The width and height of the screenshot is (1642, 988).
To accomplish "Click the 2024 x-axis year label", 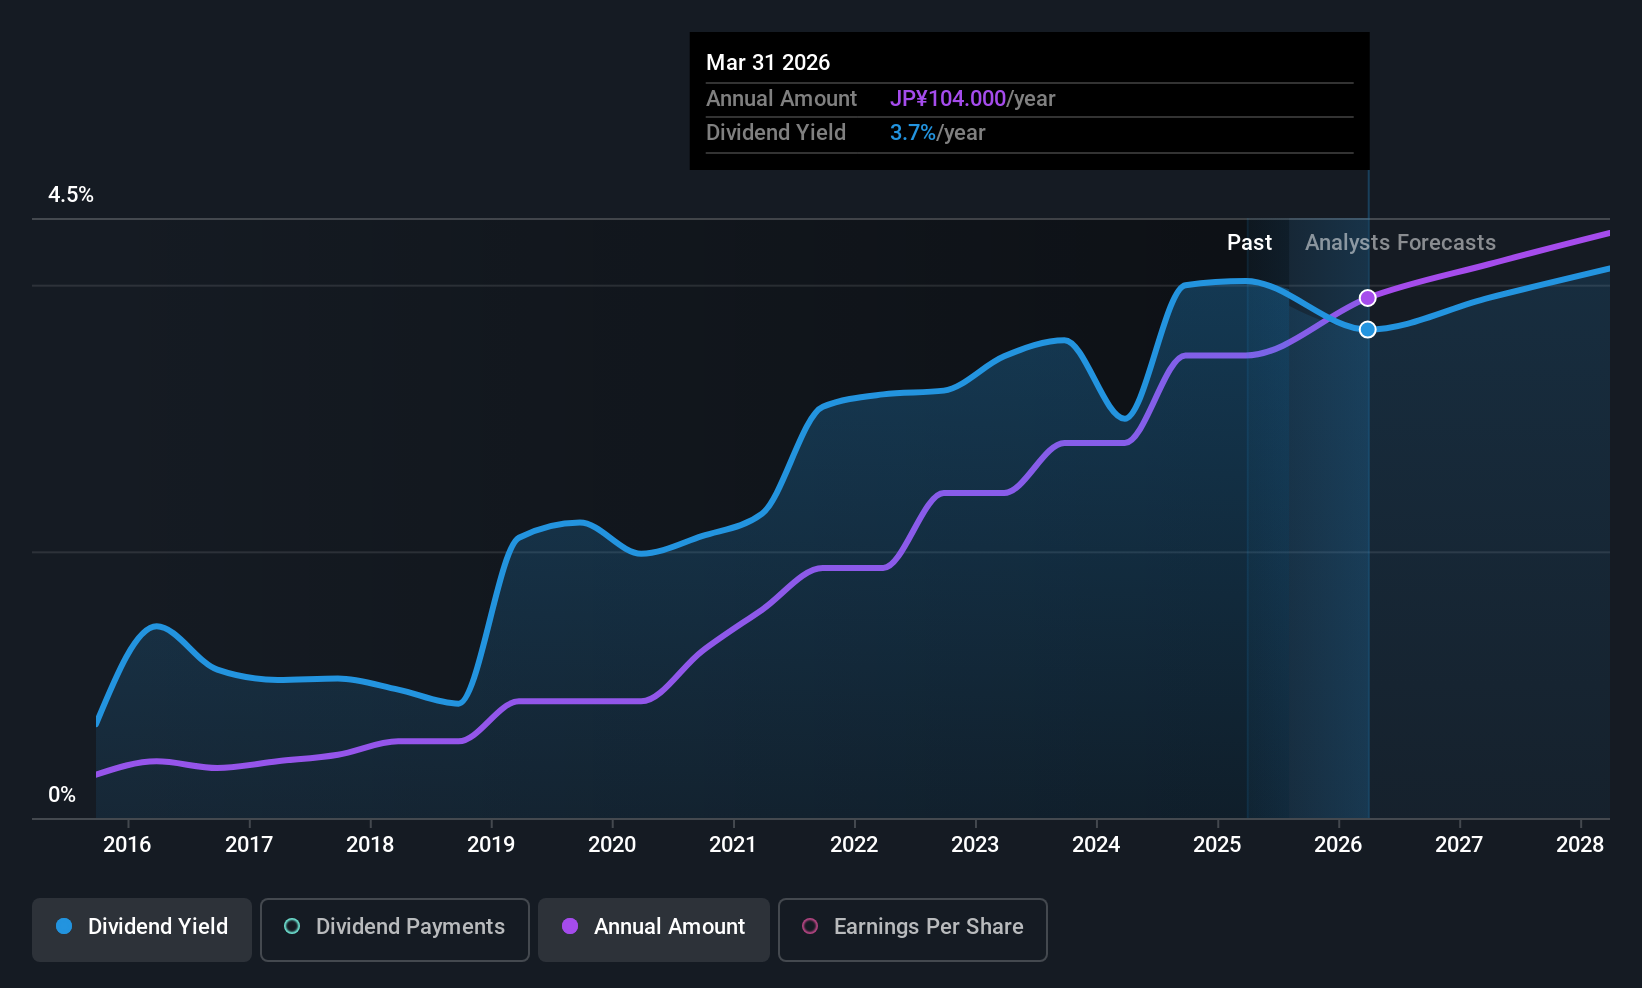I will 1096,845.
